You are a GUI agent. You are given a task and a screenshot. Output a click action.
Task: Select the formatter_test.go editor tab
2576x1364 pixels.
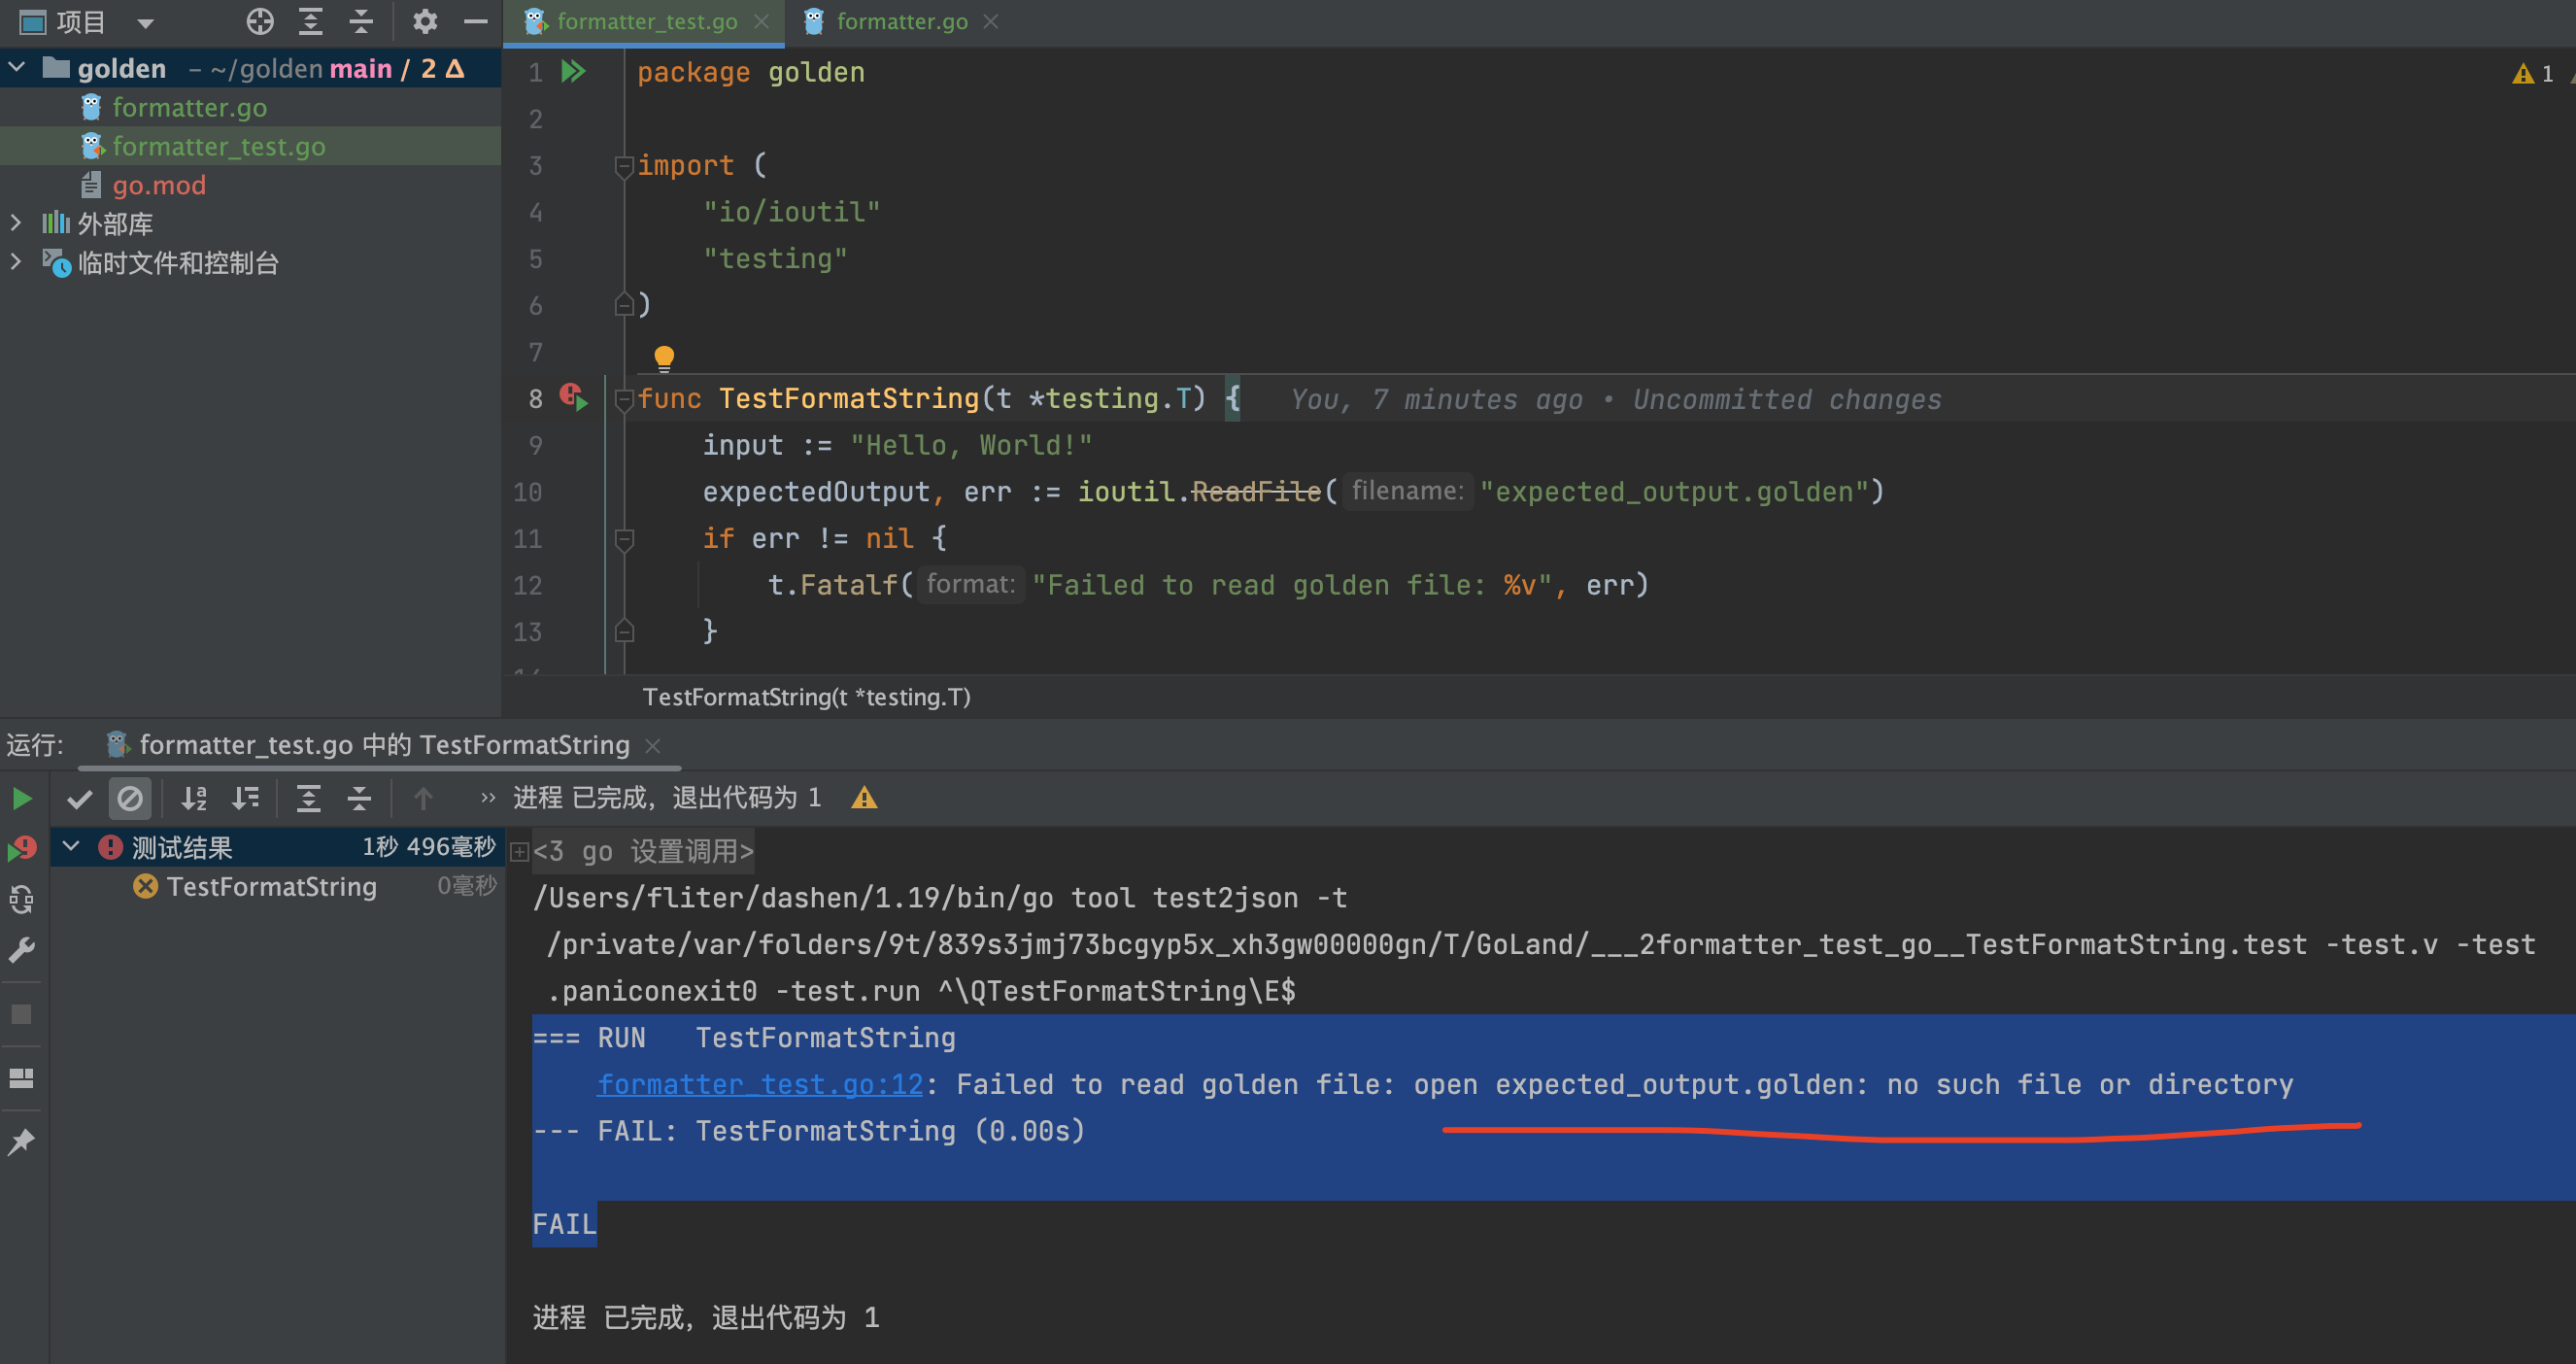pyautogui.click(x=646, y=21)
